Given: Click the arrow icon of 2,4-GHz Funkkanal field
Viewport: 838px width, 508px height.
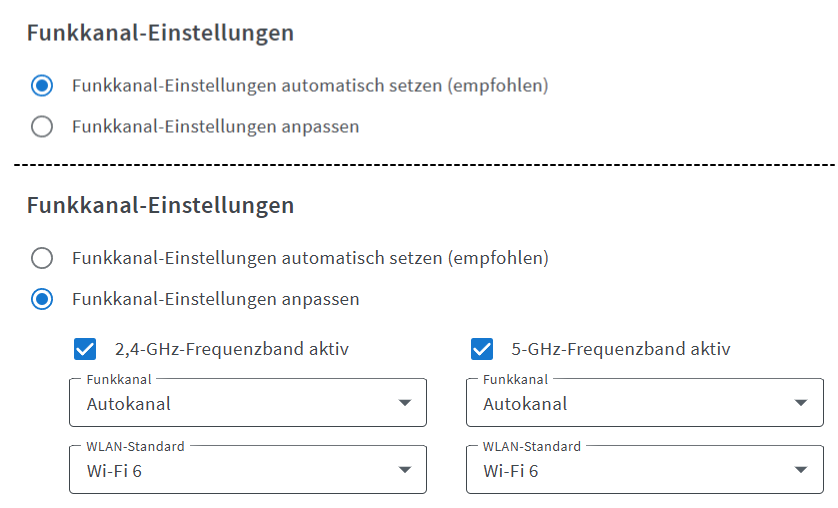Looking at the screenshot, I should [x=404, y=403].
